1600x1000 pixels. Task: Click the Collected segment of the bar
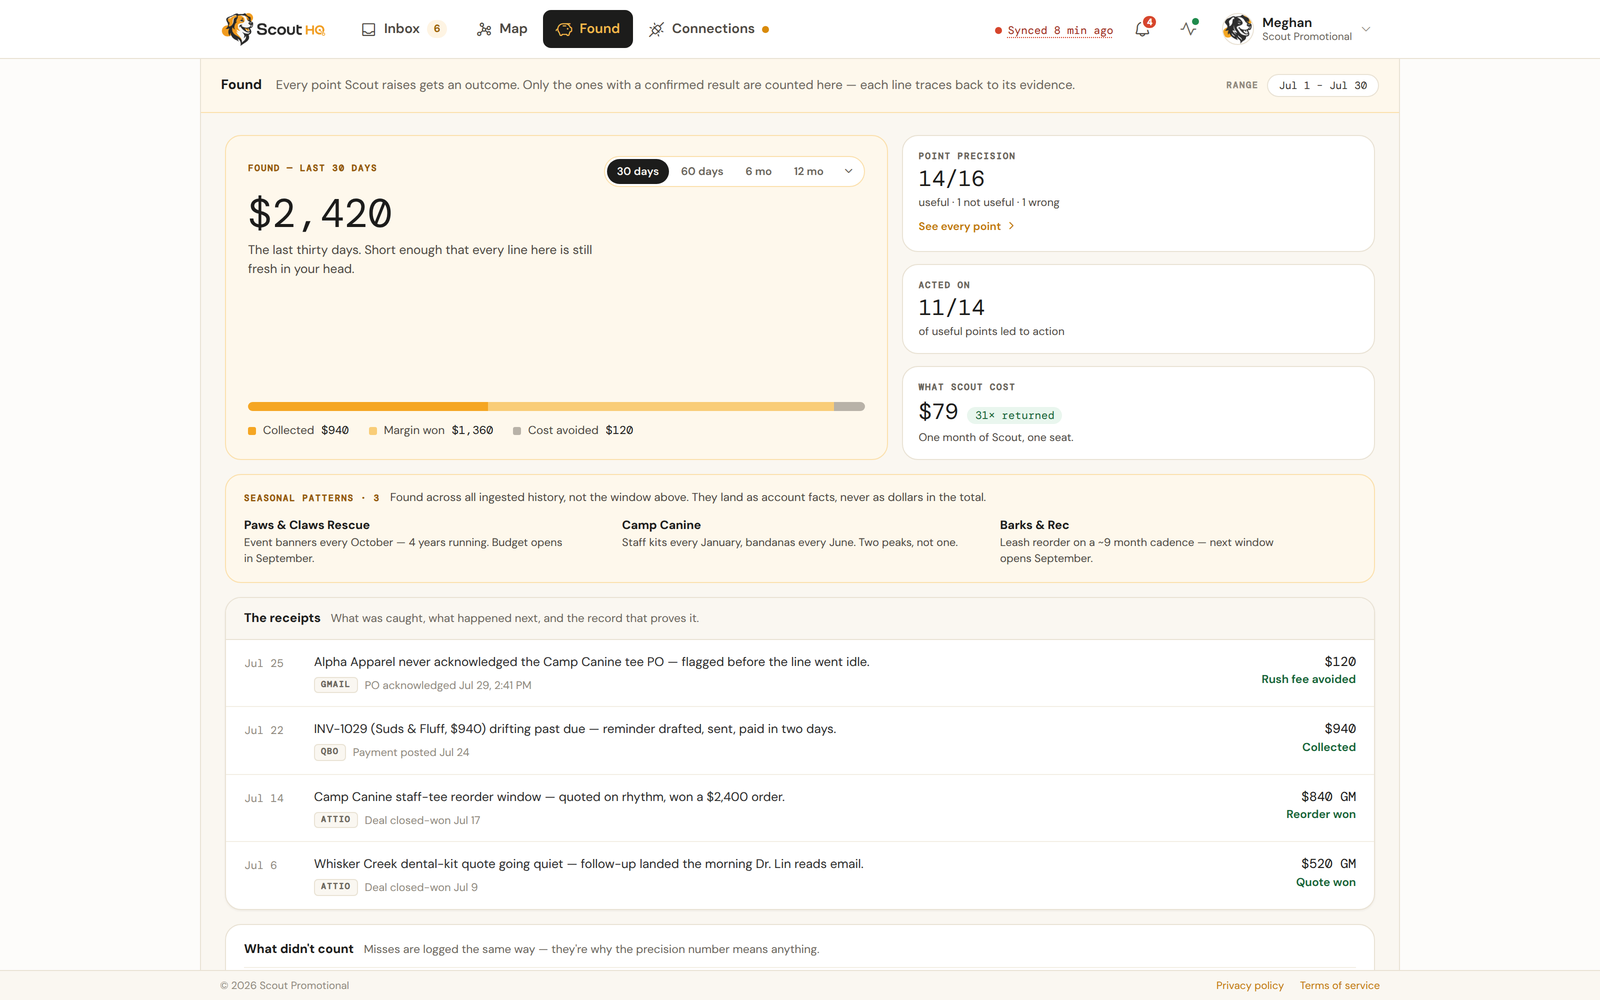tap(368, 406)
